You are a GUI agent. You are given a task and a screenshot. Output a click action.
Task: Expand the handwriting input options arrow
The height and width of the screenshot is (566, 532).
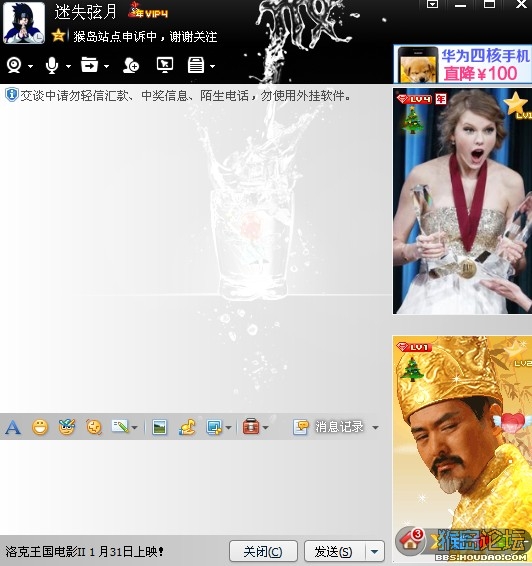point(135,428)
